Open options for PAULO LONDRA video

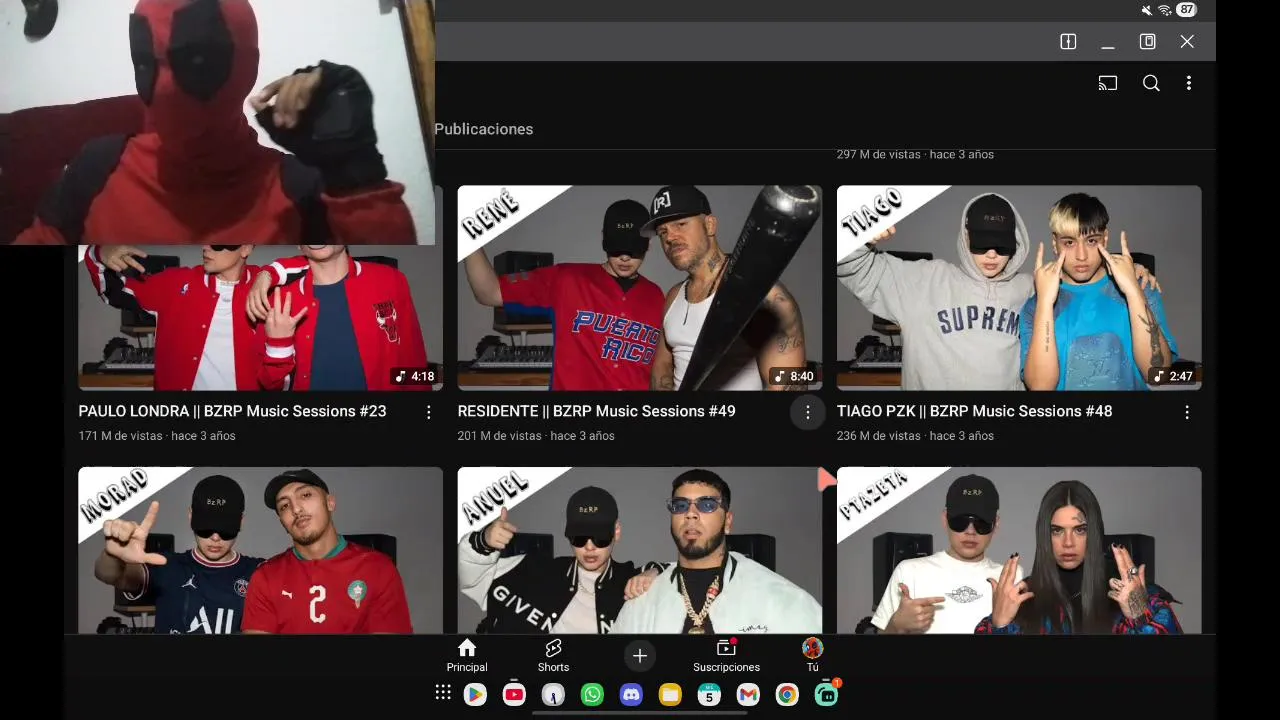click(x=429, y=412)
